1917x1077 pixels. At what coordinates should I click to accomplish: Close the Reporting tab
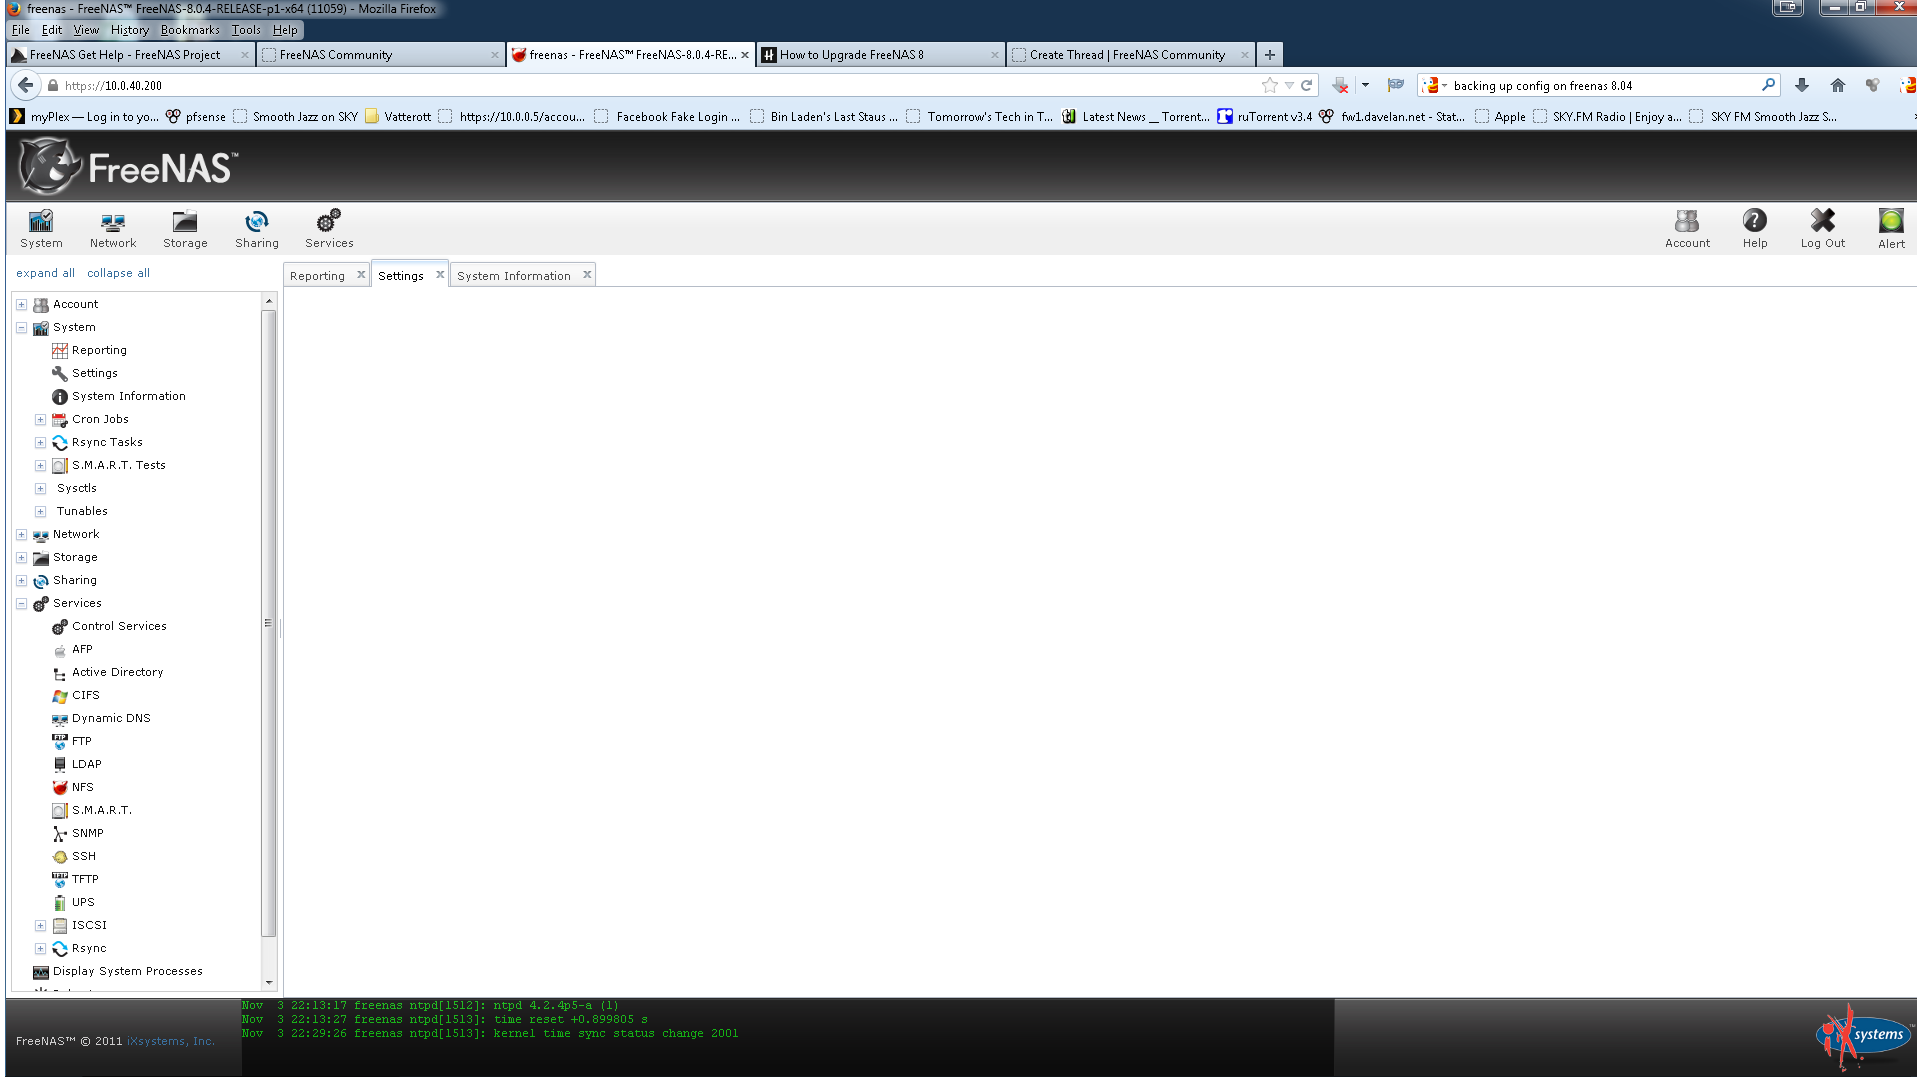(361, 274)
